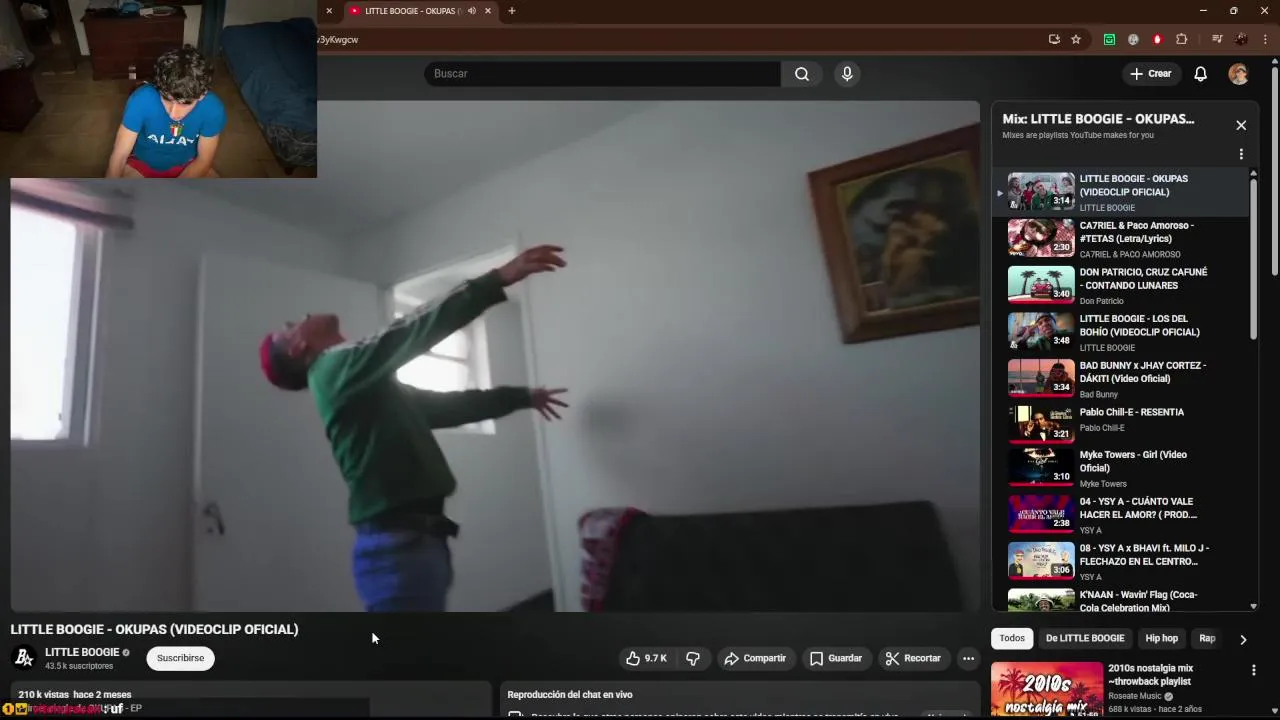Open gray round browser extension icon

(1133, 39)
